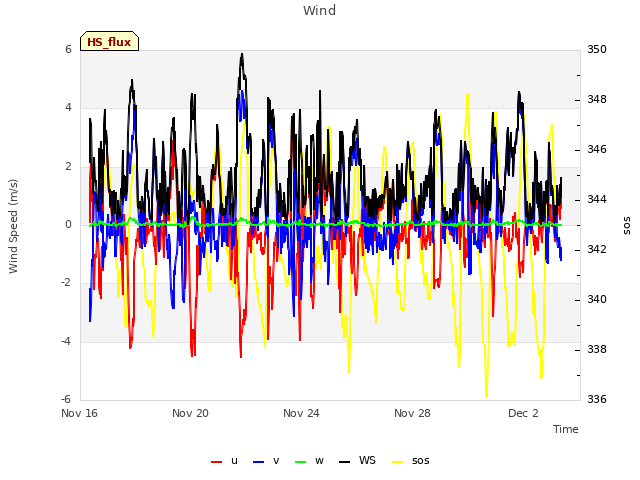Image resolution: width=640 pixels, height=480 pixels.
Task: Click the Nov 20 tick label
Action: coord(190,413)
